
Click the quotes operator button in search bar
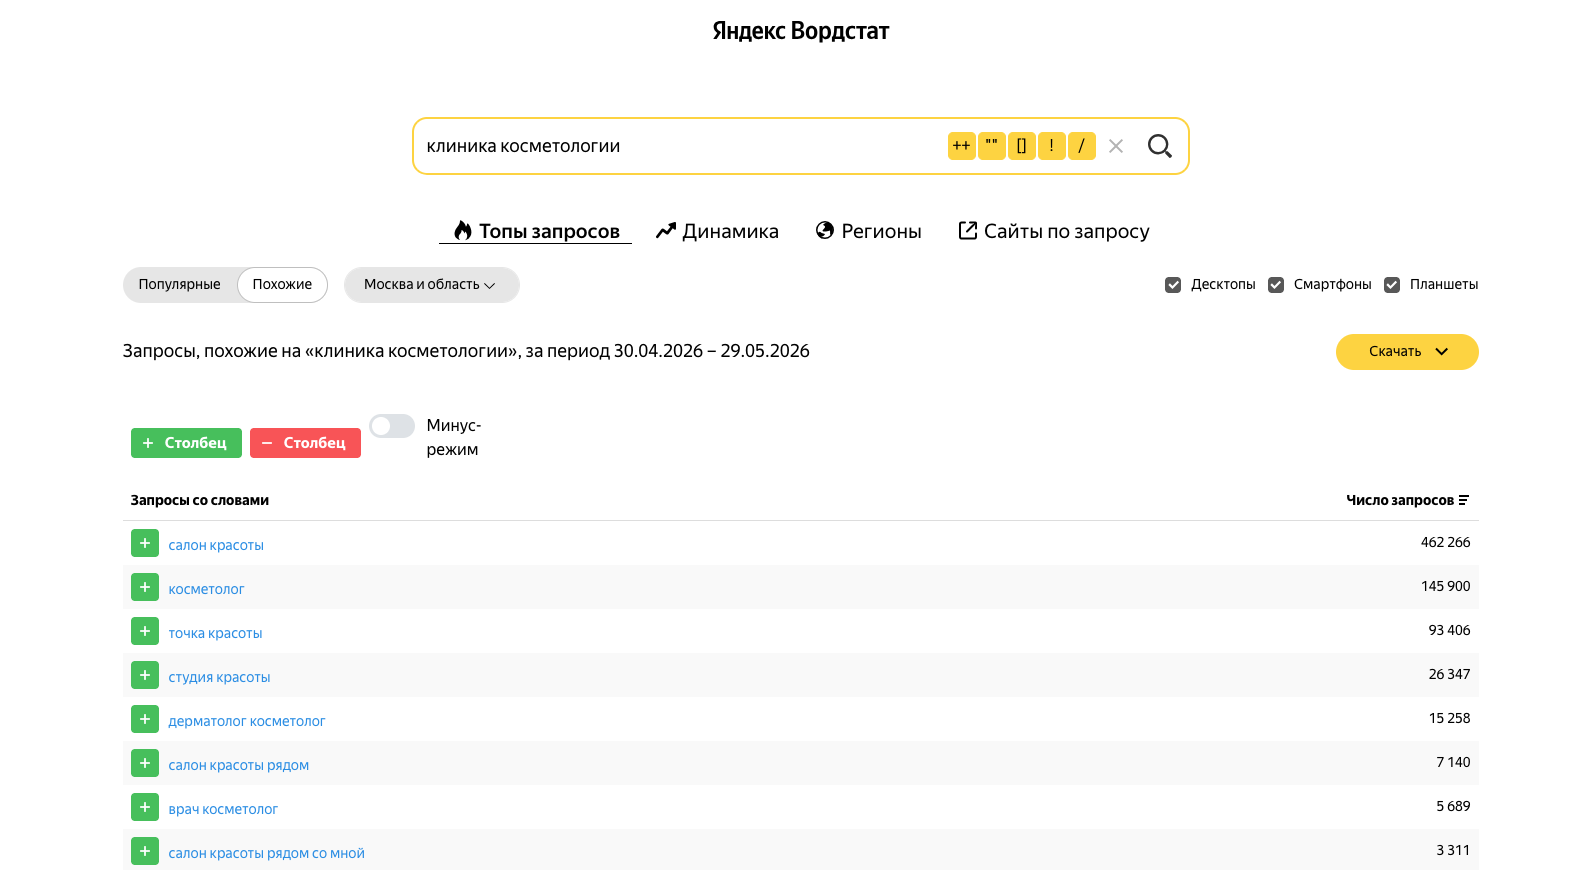pos(991,146)
